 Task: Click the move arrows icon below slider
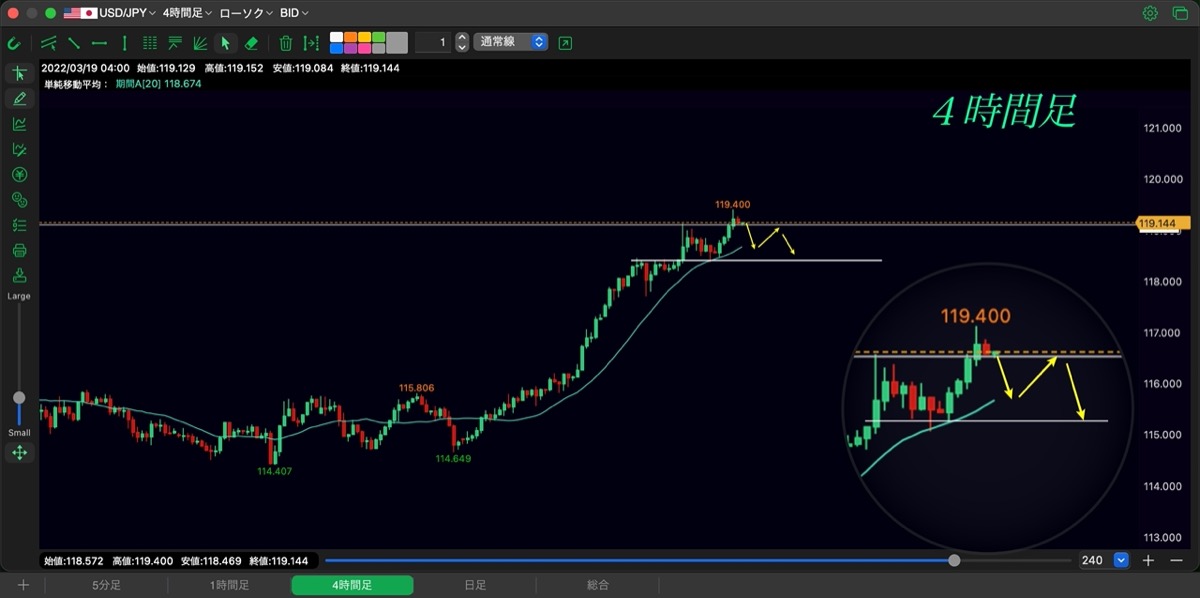19,453
